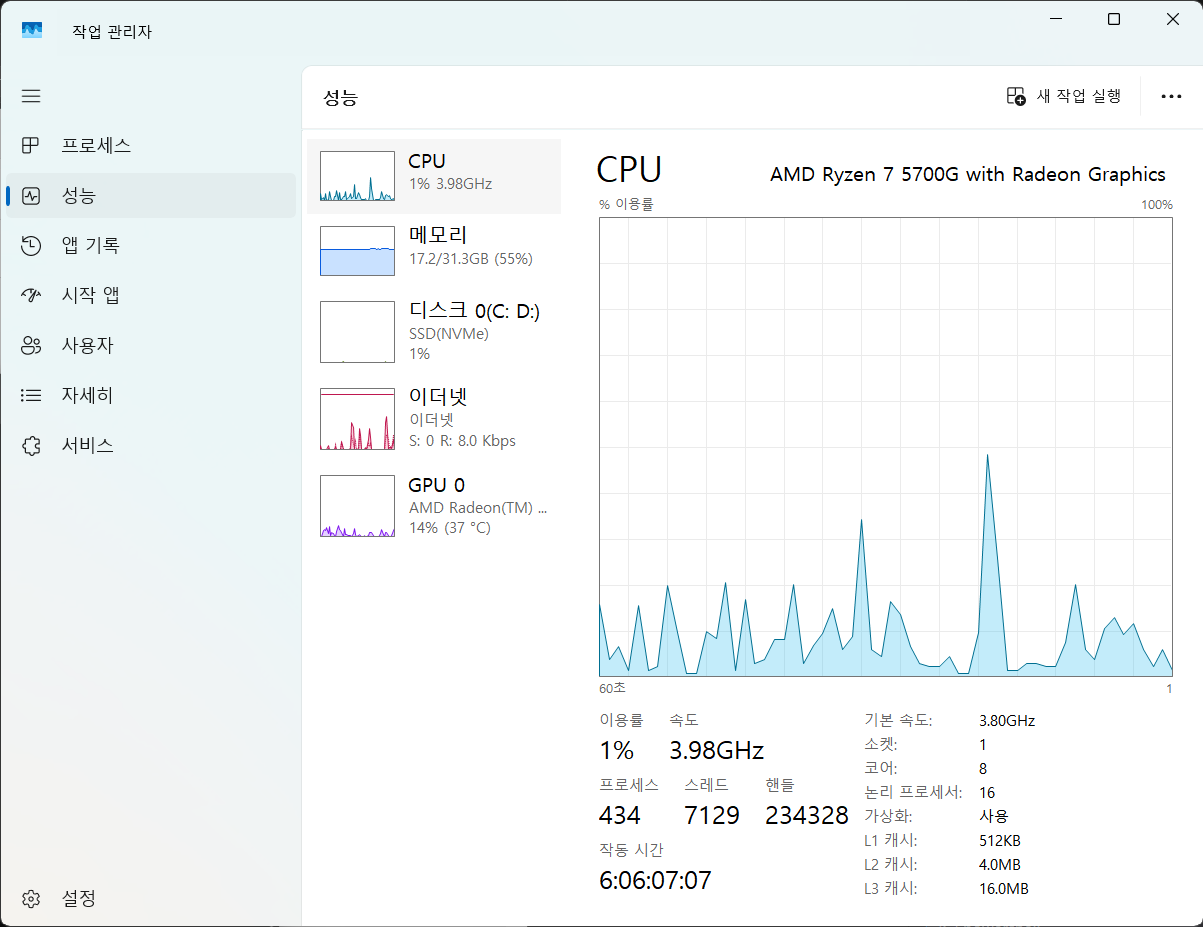Viewport: 1203px width, 927px height.
Task: Open the 이더넷 network graph thumbnail
Action: point(357,419)
